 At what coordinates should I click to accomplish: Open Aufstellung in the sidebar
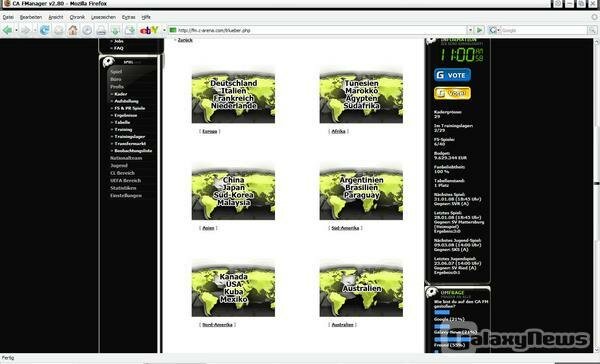[x=127, y=101]
